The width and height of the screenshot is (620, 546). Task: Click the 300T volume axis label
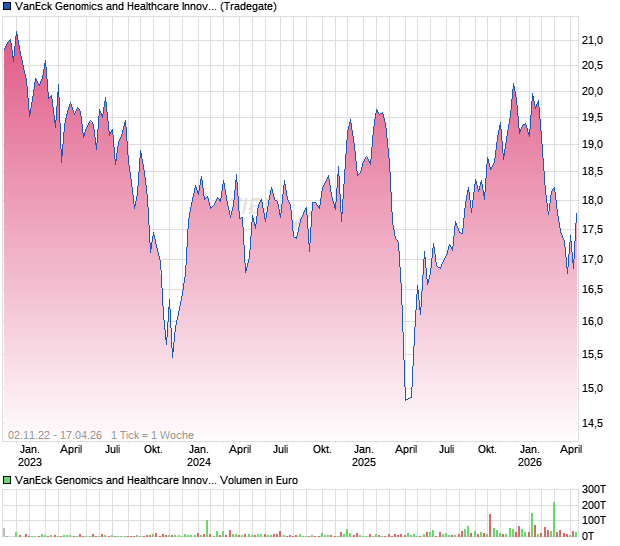(596, 488)
